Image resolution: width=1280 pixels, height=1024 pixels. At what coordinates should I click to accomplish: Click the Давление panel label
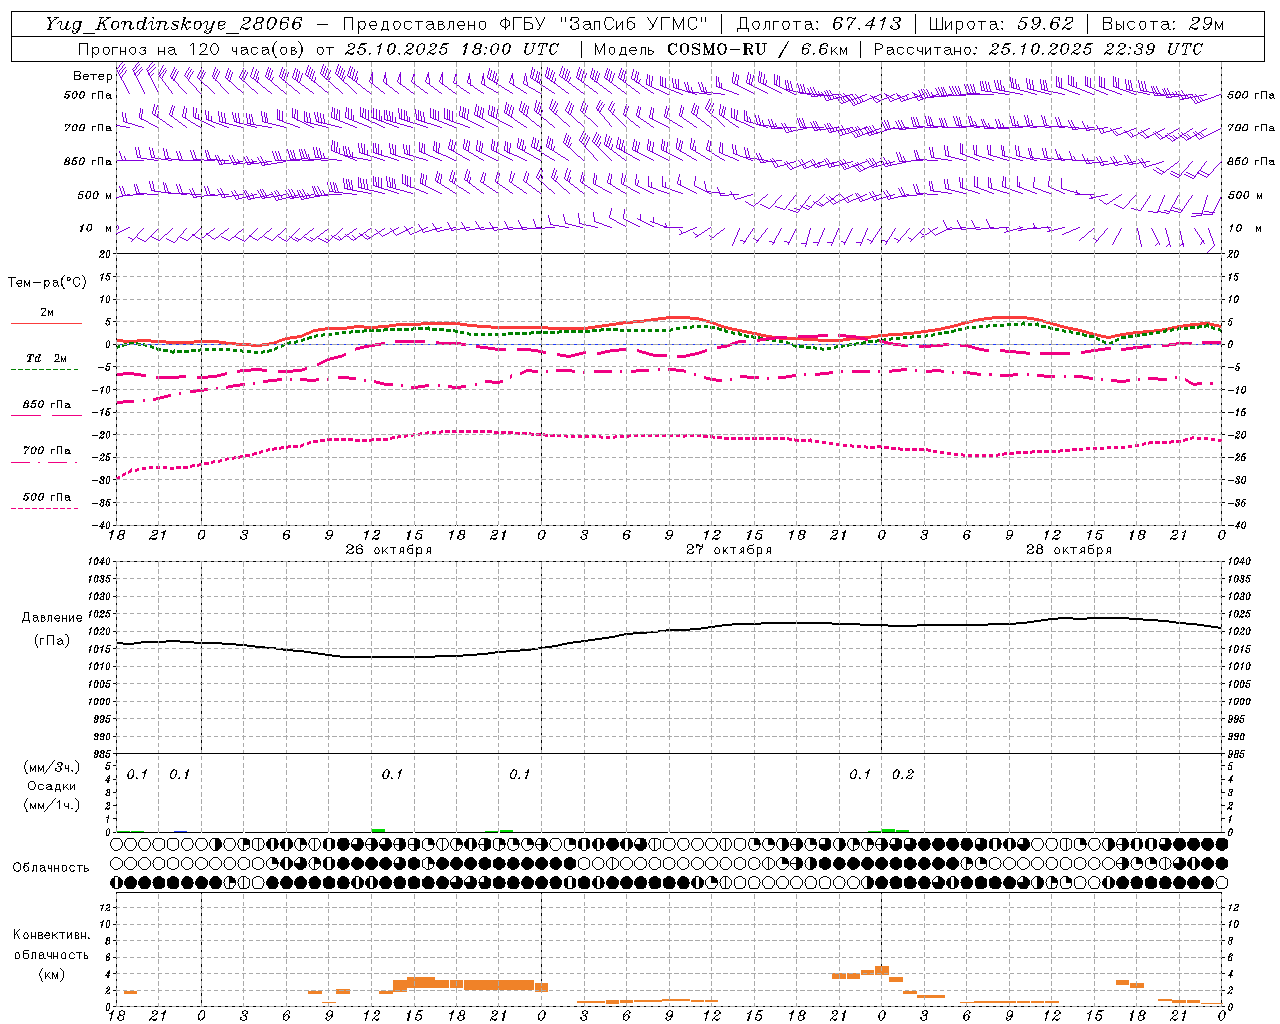[52, 618]
